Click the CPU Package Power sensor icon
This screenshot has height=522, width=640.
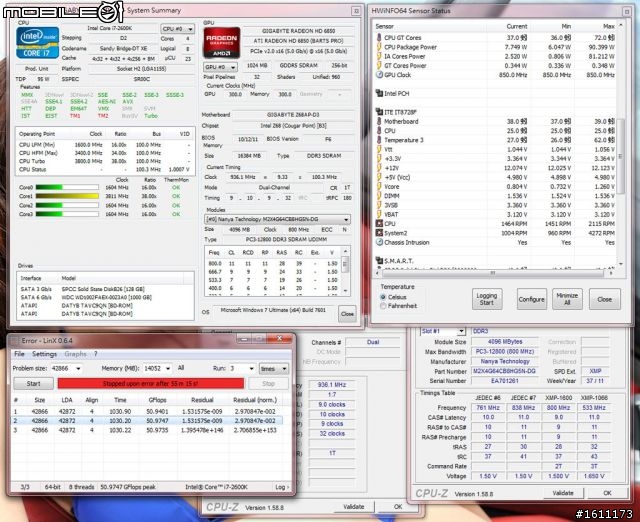point(379,47)
